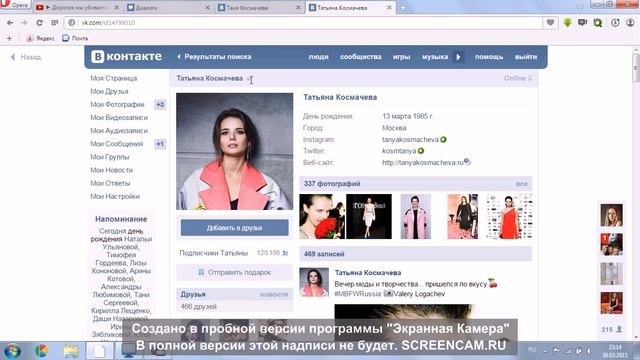Open the tanyakosmacheva.ru website link
This screenshot has width=640, height=360.
tap(423, 162)
